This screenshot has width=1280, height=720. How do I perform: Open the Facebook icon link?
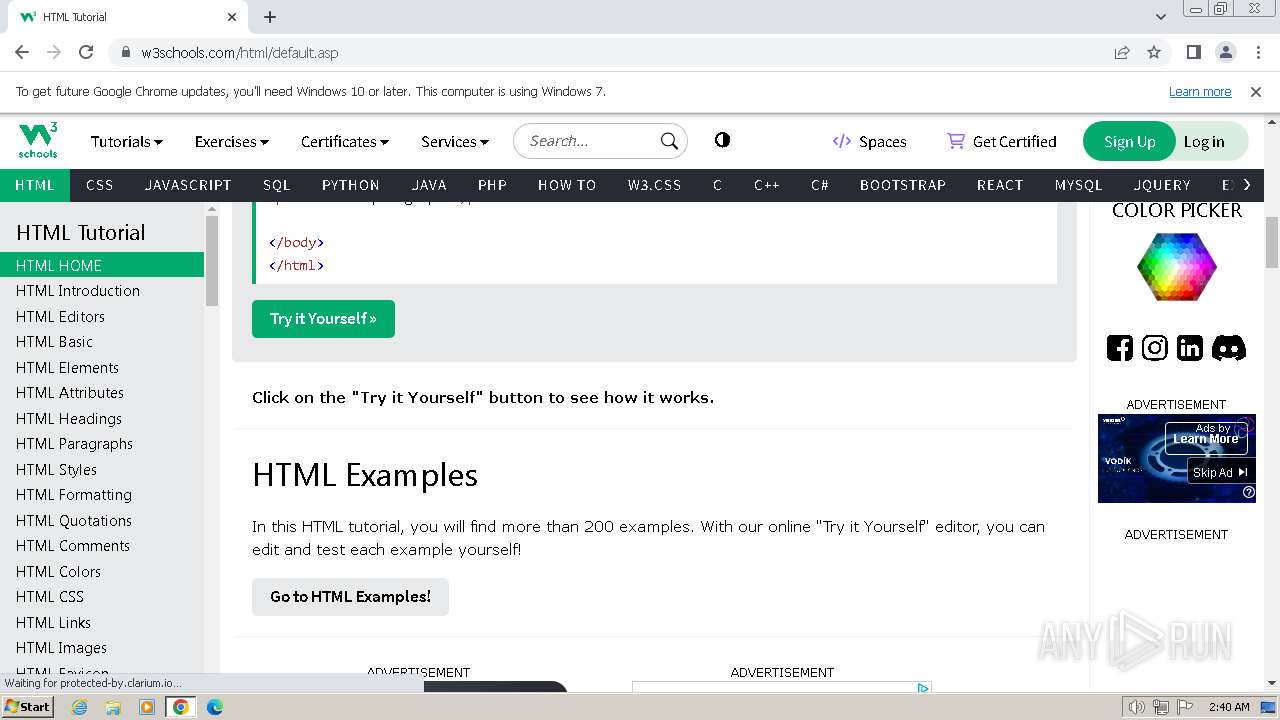[1120, 348]
